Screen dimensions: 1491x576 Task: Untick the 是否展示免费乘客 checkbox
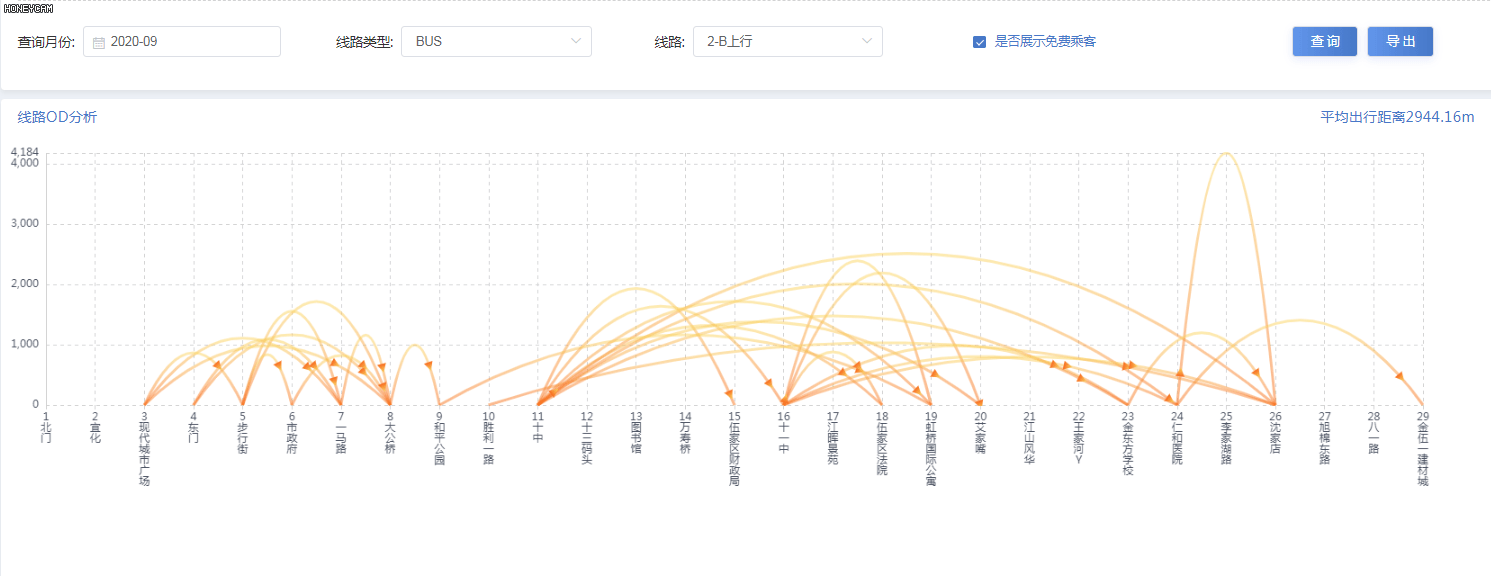coord(980,42)
